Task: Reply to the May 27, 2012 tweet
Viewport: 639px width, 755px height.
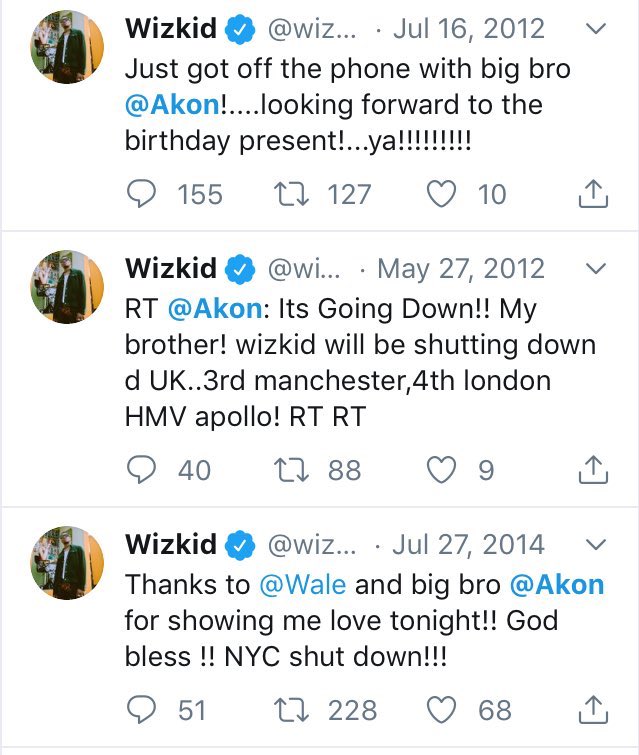Action: click(146, 469)
